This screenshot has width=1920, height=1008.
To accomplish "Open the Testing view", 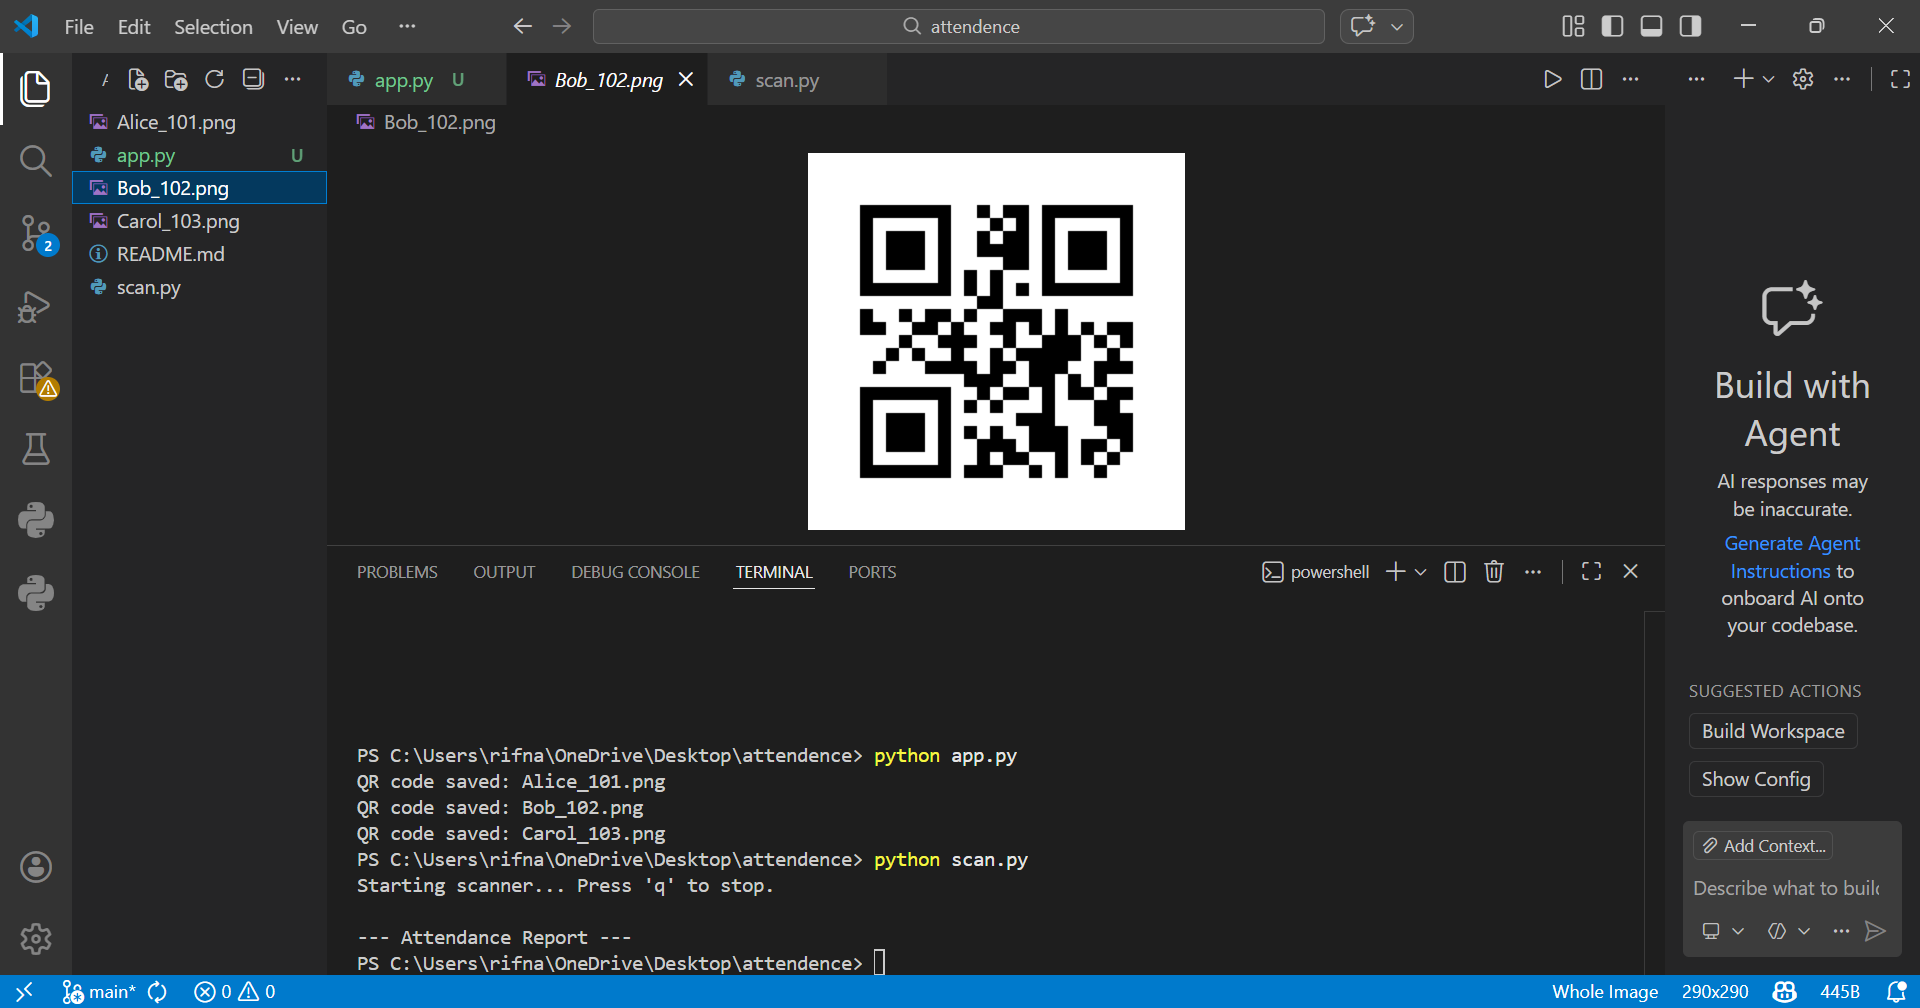I will point(36,449).
